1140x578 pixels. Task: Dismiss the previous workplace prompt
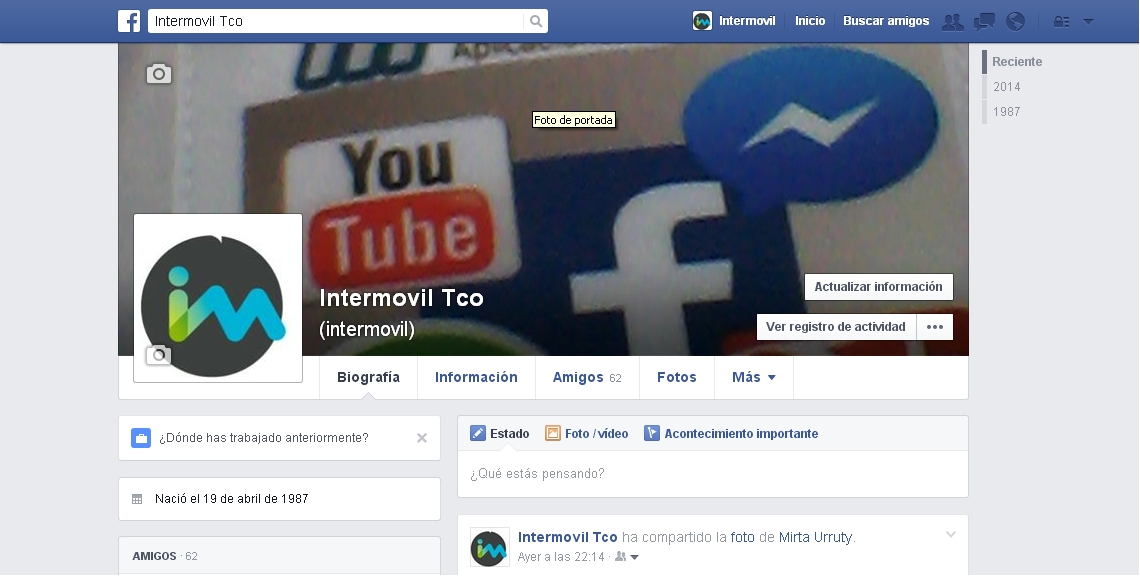click(422, 438)
